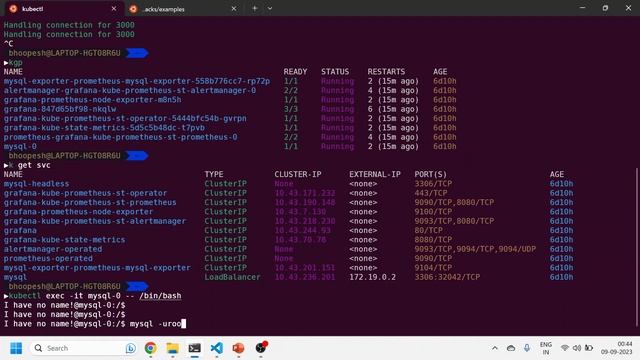Click the LoadBalancer type value

pyautogui.click(x=232, y=278)
